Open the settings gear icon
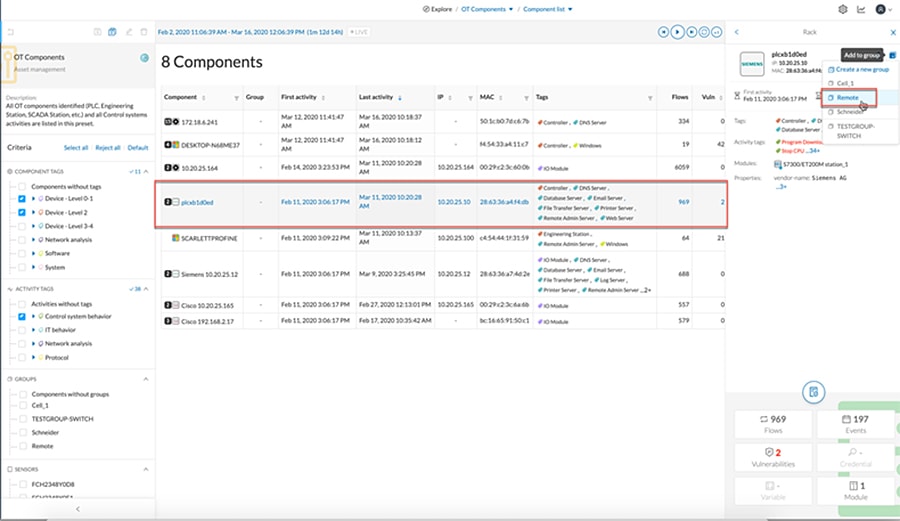Image resolution: width=900 pixels, height=521 pixels. point(843,9)
